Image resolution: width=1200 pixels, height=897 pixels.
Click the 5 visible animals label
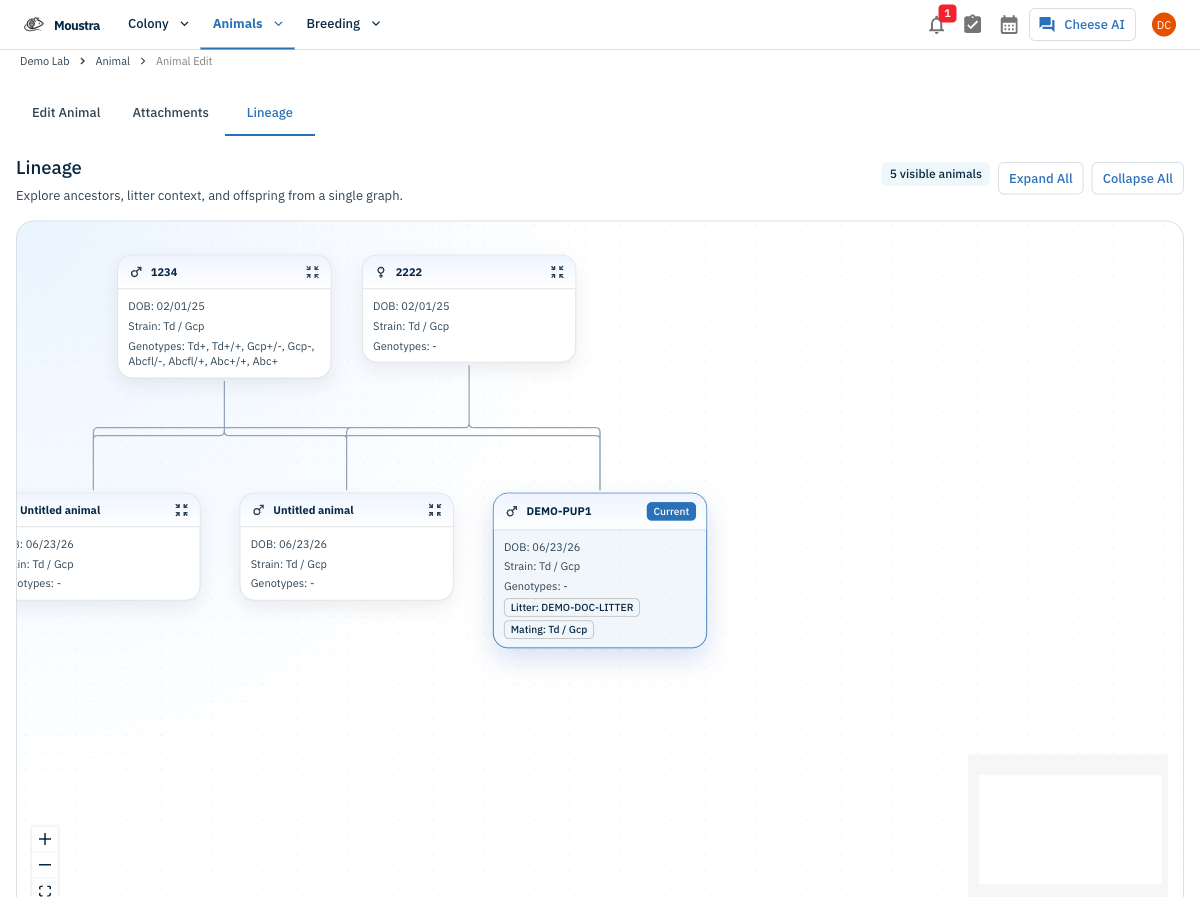coord(936,174)
